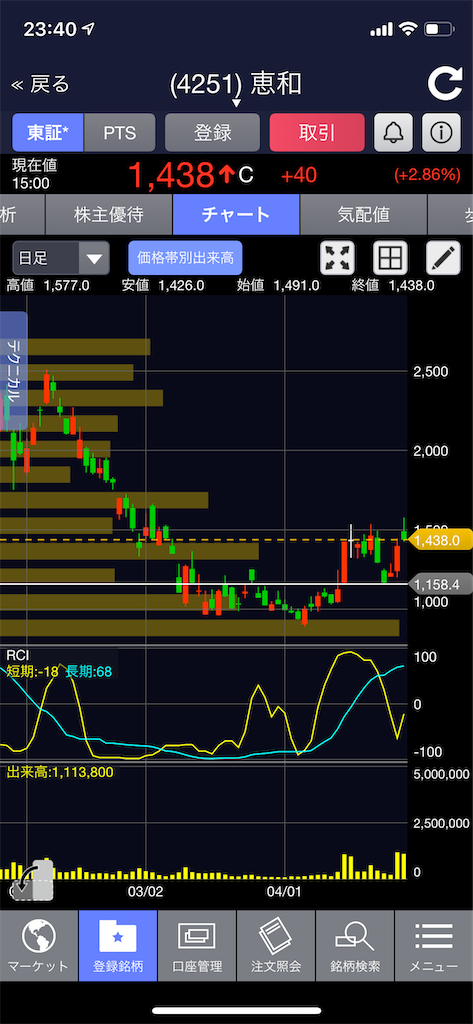This screenshot has width=473, height=1024.
Task: Tap the 04/01 date label
Action: click(285, 891)
